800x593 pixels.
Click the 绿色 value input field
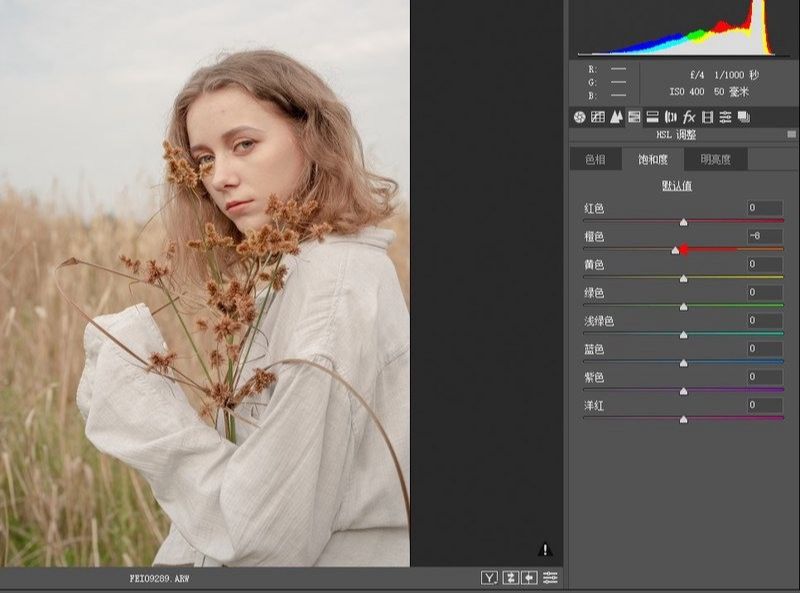(x=765, y=292)
